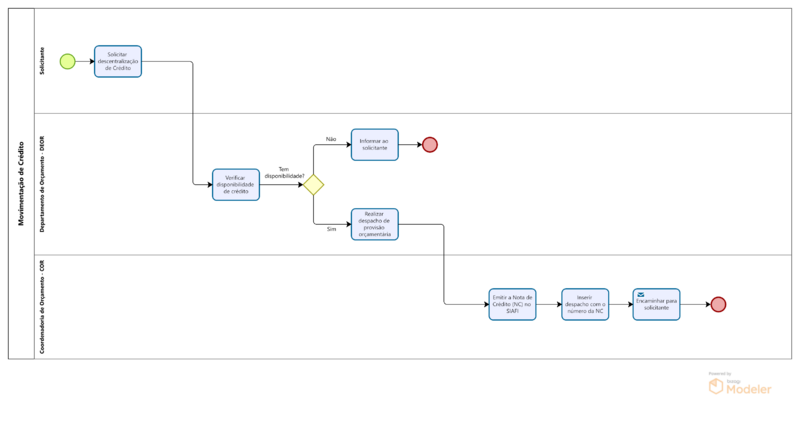
Task: Select 'Inserir despacho com o número da NC'
Action: point(585,304)
